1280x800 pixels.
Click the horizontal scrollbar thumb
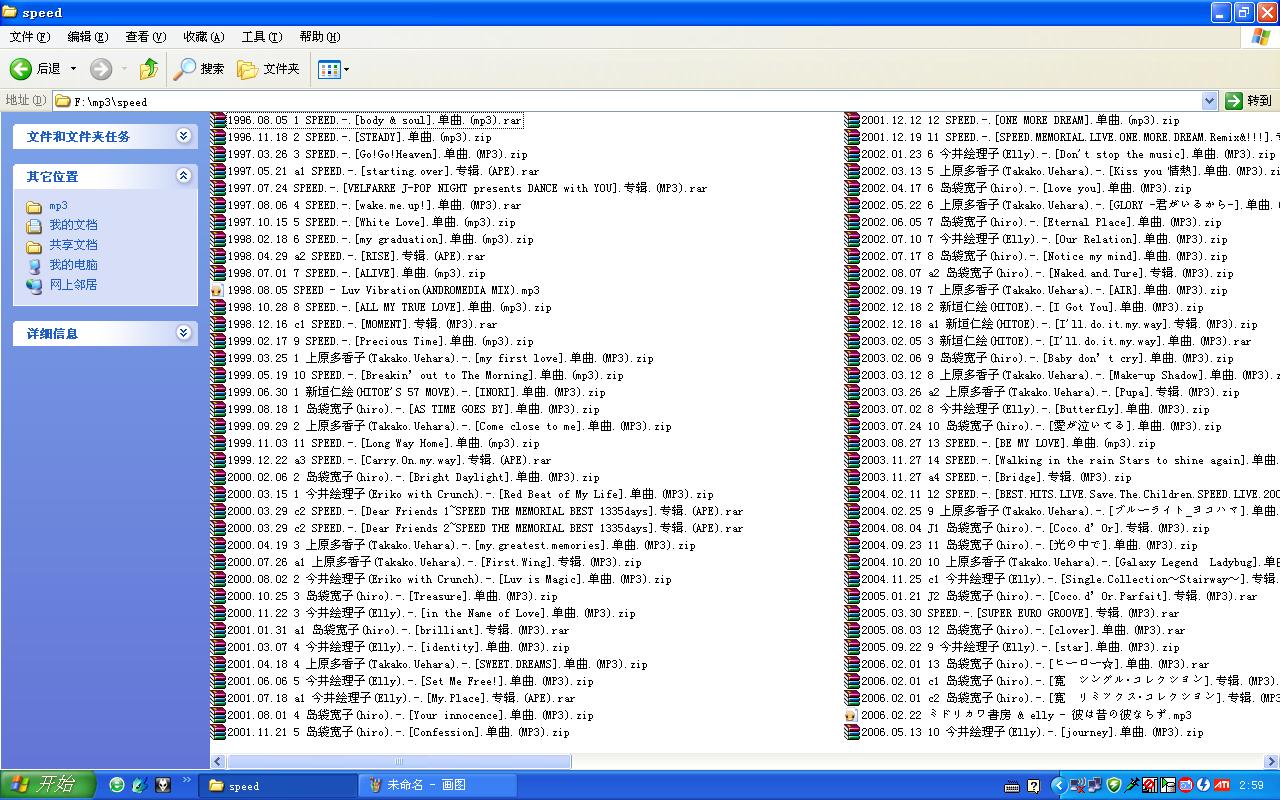pyautogui.click(x=399, y=761)
